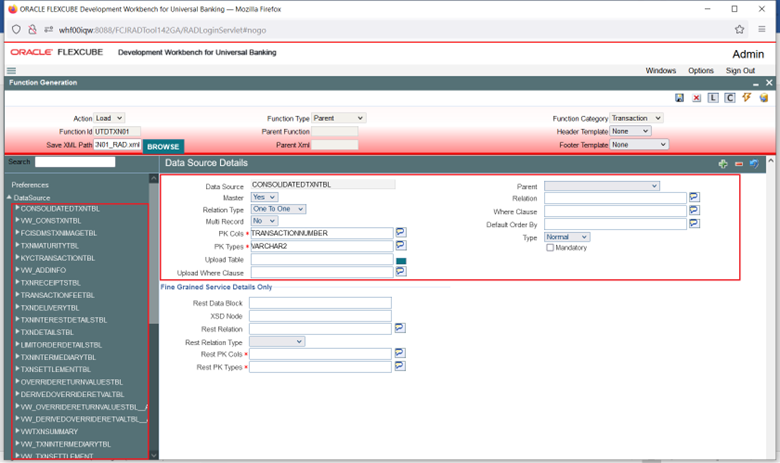Open the Type Normal dropdown

[x=567, y=237]
